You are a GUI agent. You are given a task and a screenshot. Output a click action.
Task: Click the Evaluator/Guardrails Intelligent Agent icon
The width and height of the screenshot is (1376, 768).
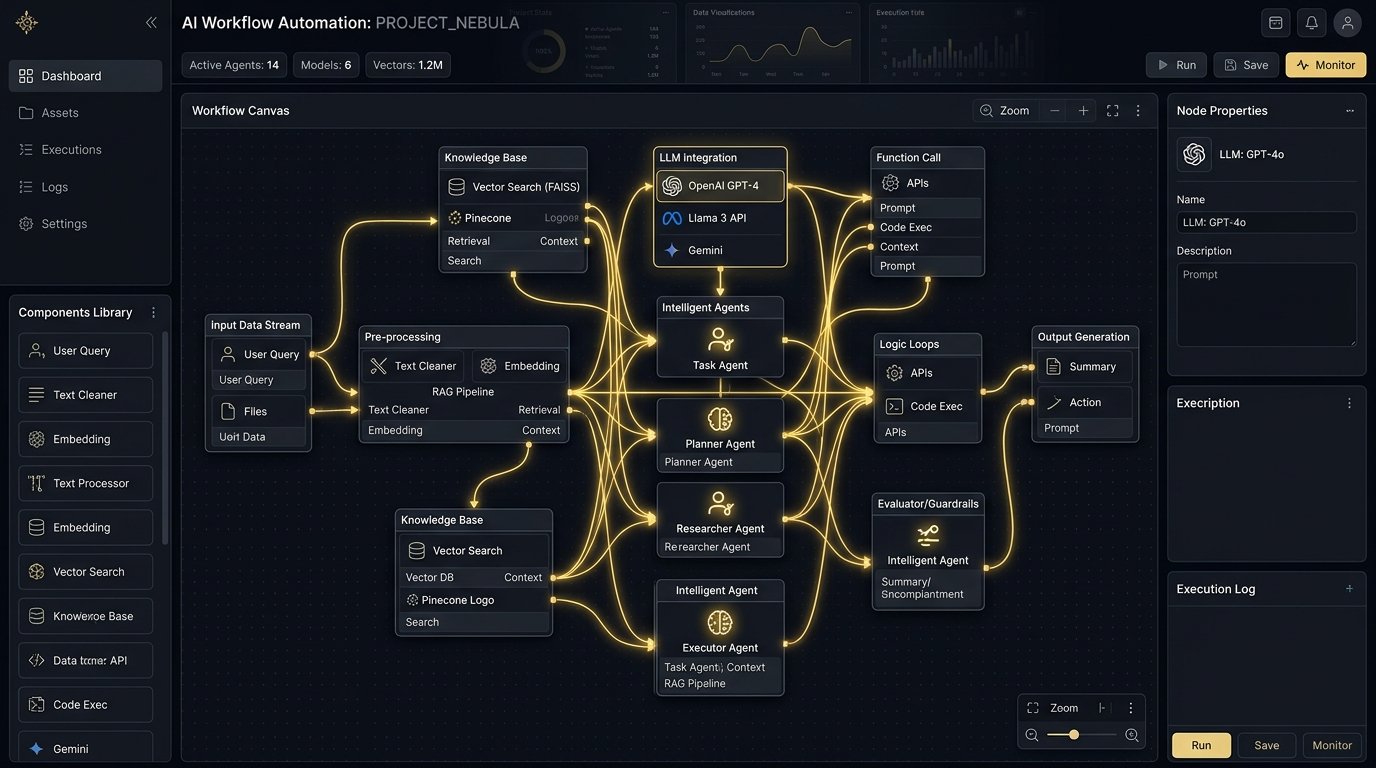[928, 534]
